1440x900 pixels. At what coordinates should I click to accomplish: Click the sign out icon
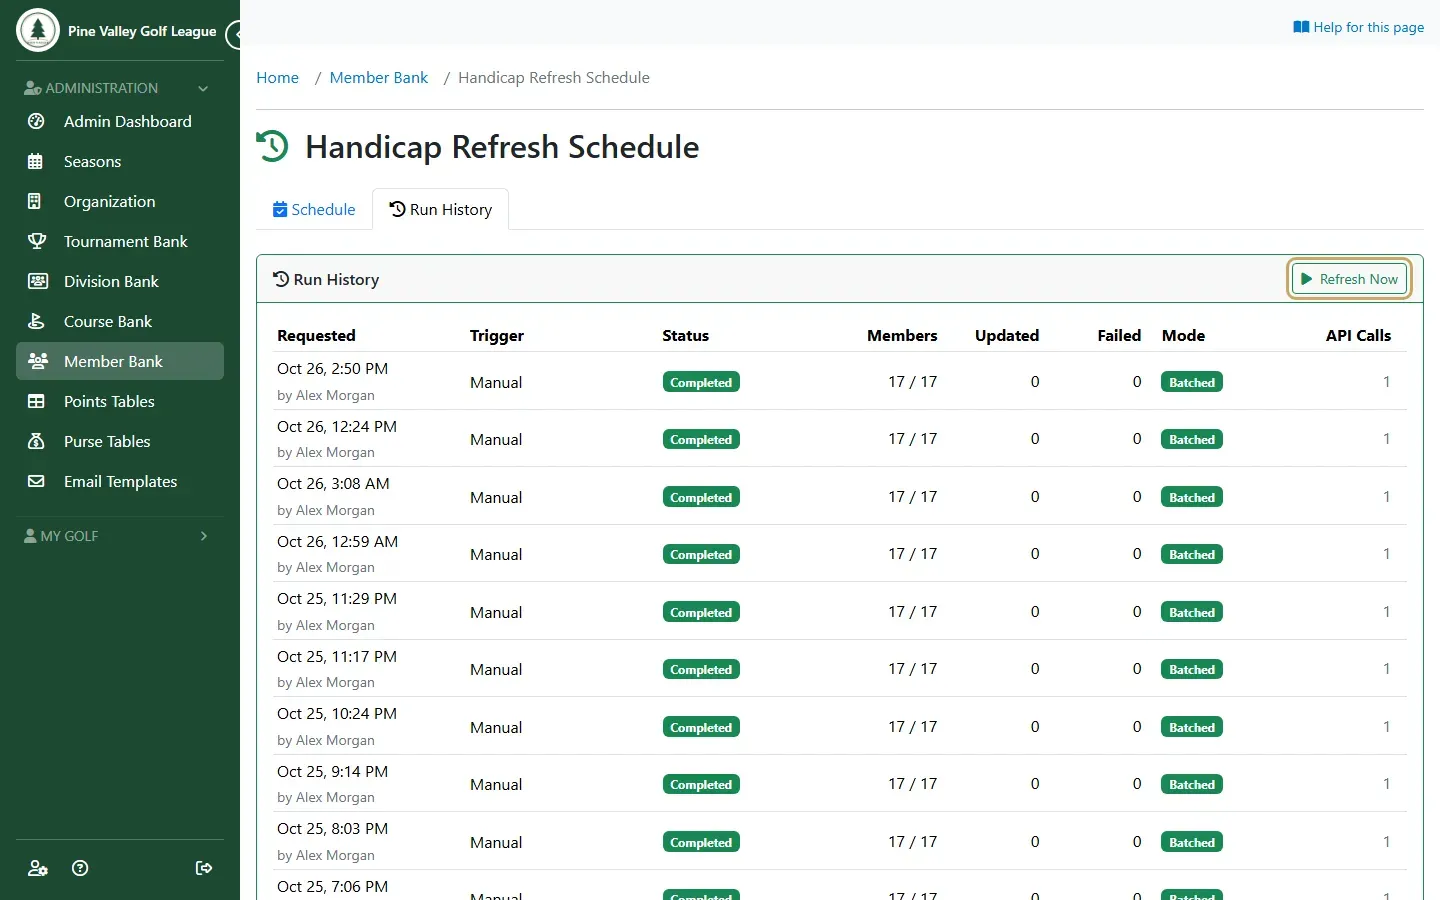(x=204, y=868)
